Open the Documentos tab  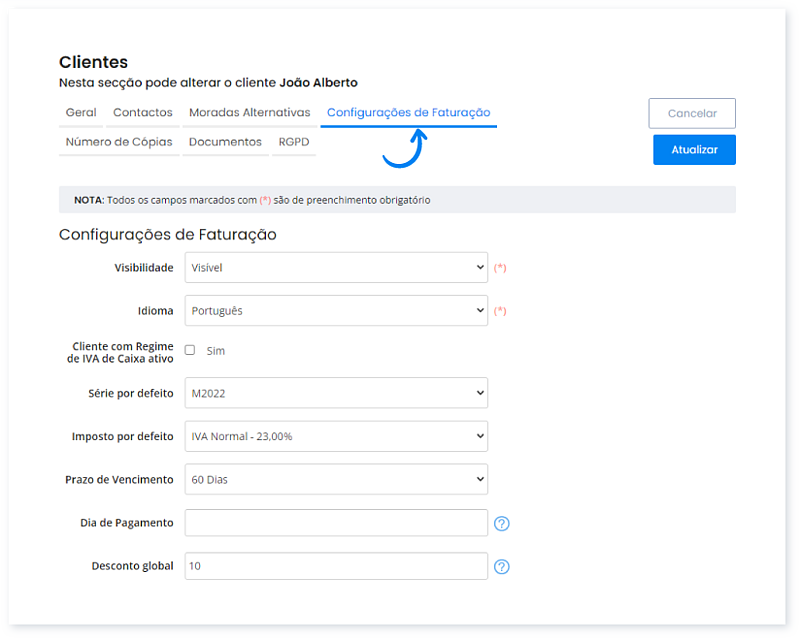pyautogui.click(x=225, y=142)
